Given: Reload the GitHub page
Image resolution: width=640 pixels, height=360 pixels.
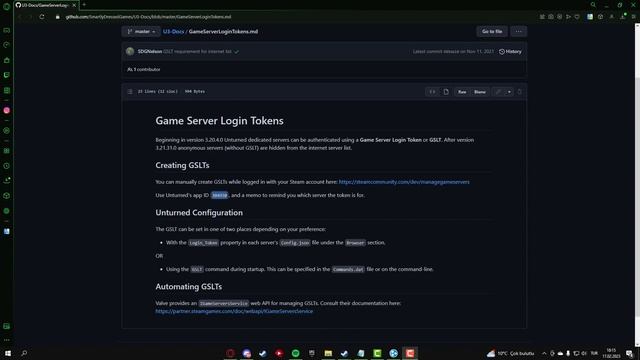Looking at the screenshot, I should pos(42,17).
